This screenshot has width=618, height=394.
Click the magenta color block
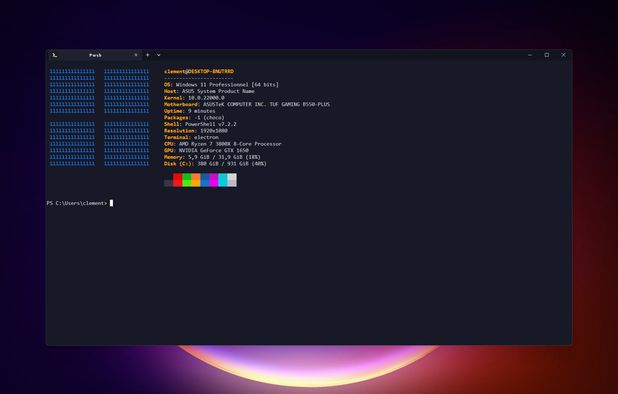(214, 180)
